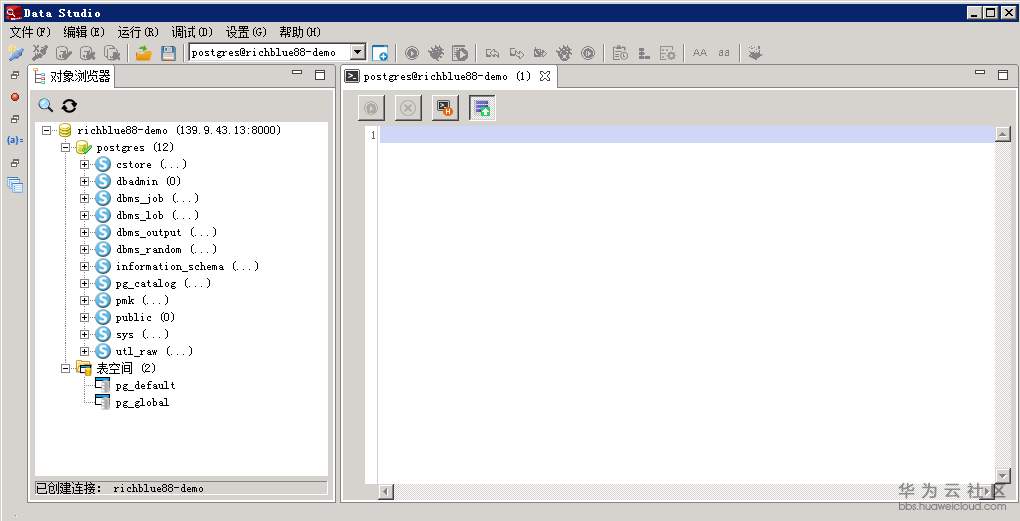Collapse the postgres database node

pyautogui.click(x=65, y=148)
